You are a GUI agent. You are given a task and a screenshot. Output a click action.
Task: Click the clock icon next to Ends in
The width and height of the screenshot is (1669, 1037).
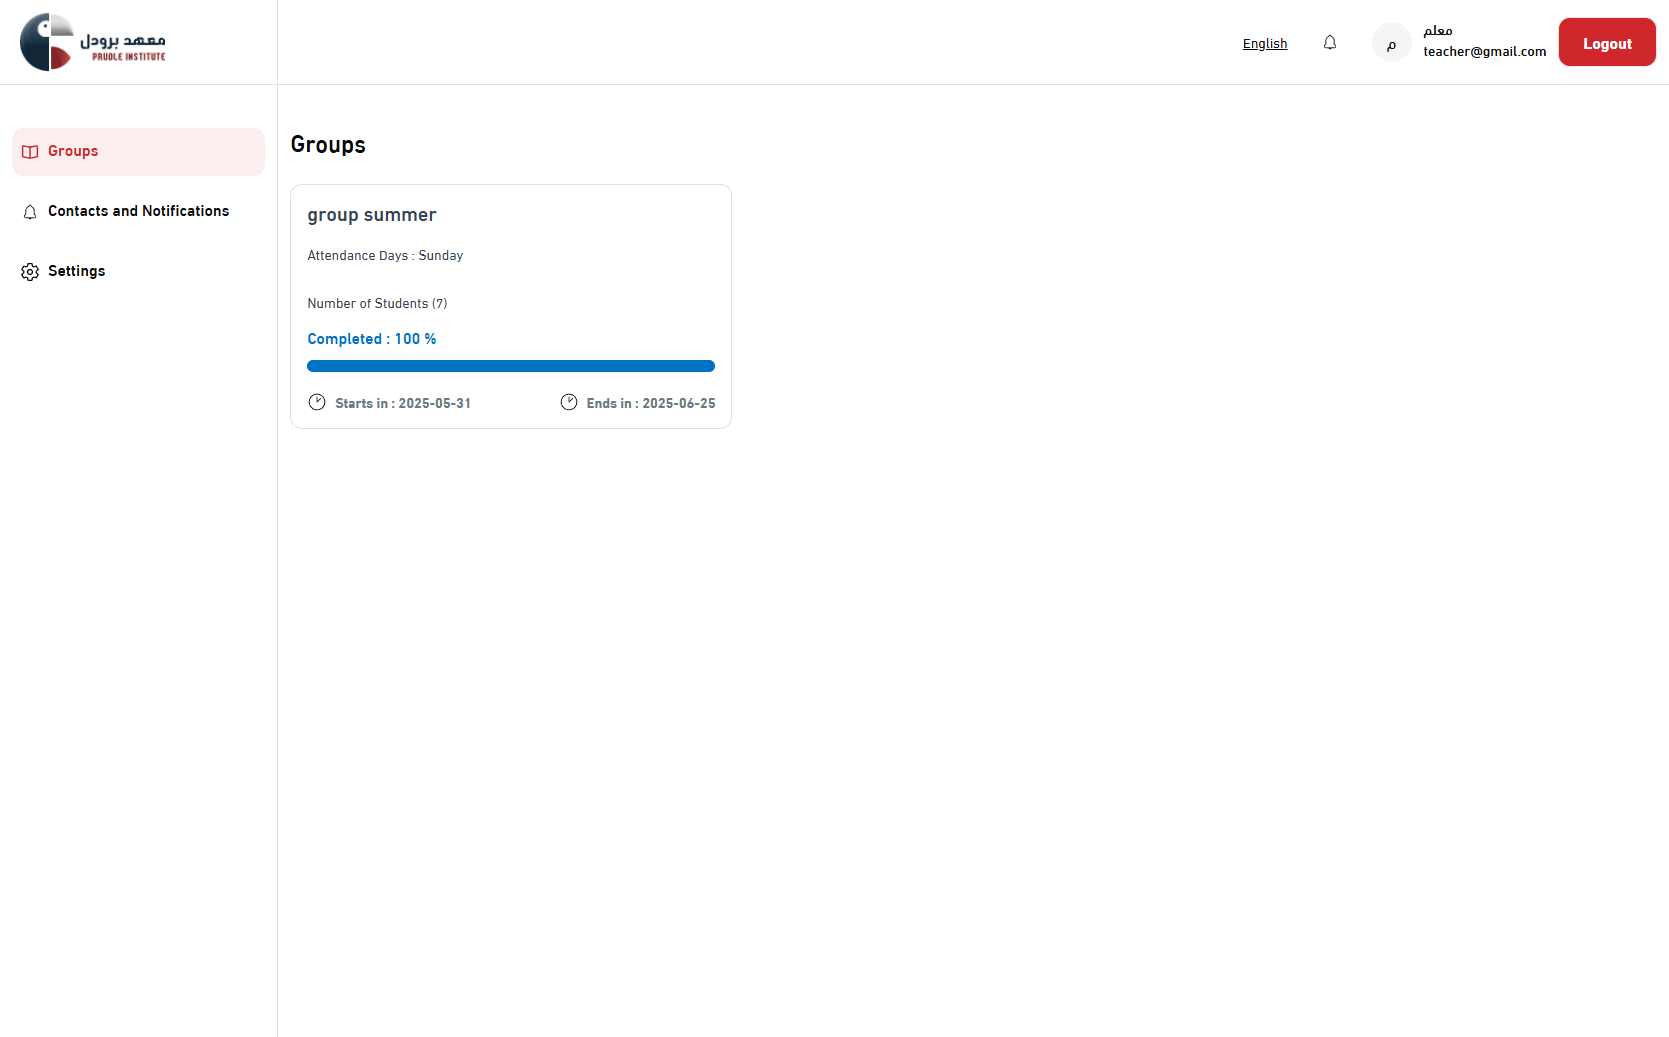tap(569, 402)
